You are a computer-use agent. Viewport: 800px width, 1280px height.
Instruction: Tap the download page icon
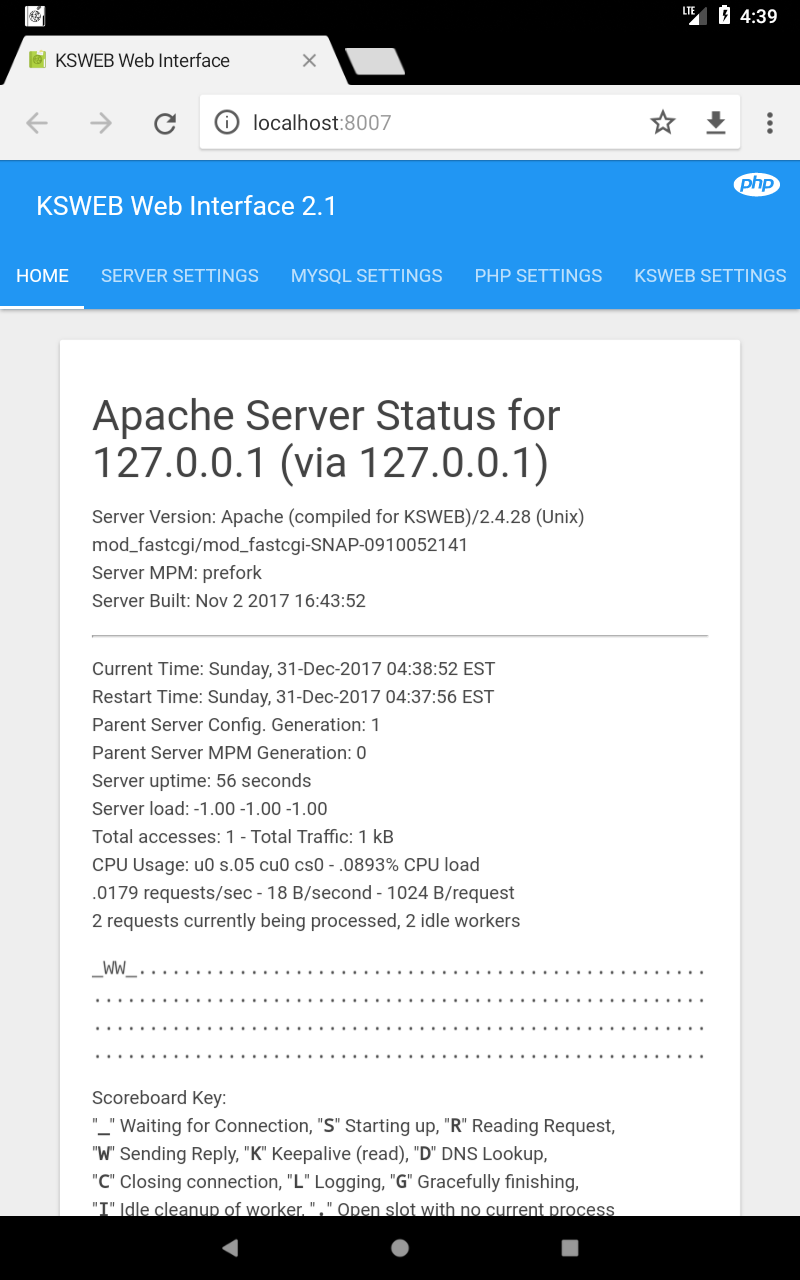tap(716, 123)
